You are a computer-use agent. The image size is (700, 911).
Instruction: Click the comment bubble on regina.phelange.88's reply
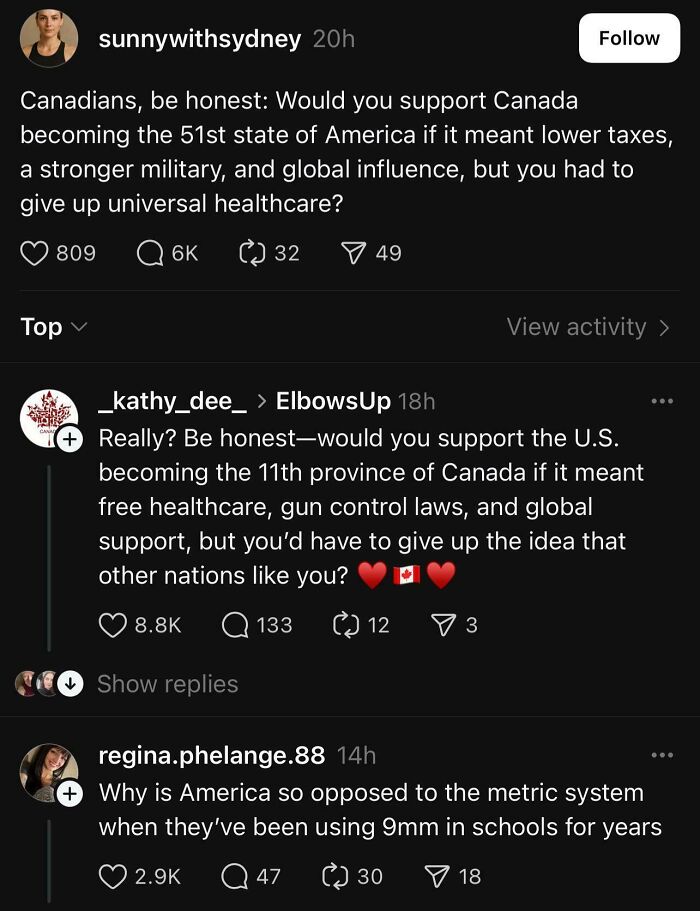pos(236,876)
